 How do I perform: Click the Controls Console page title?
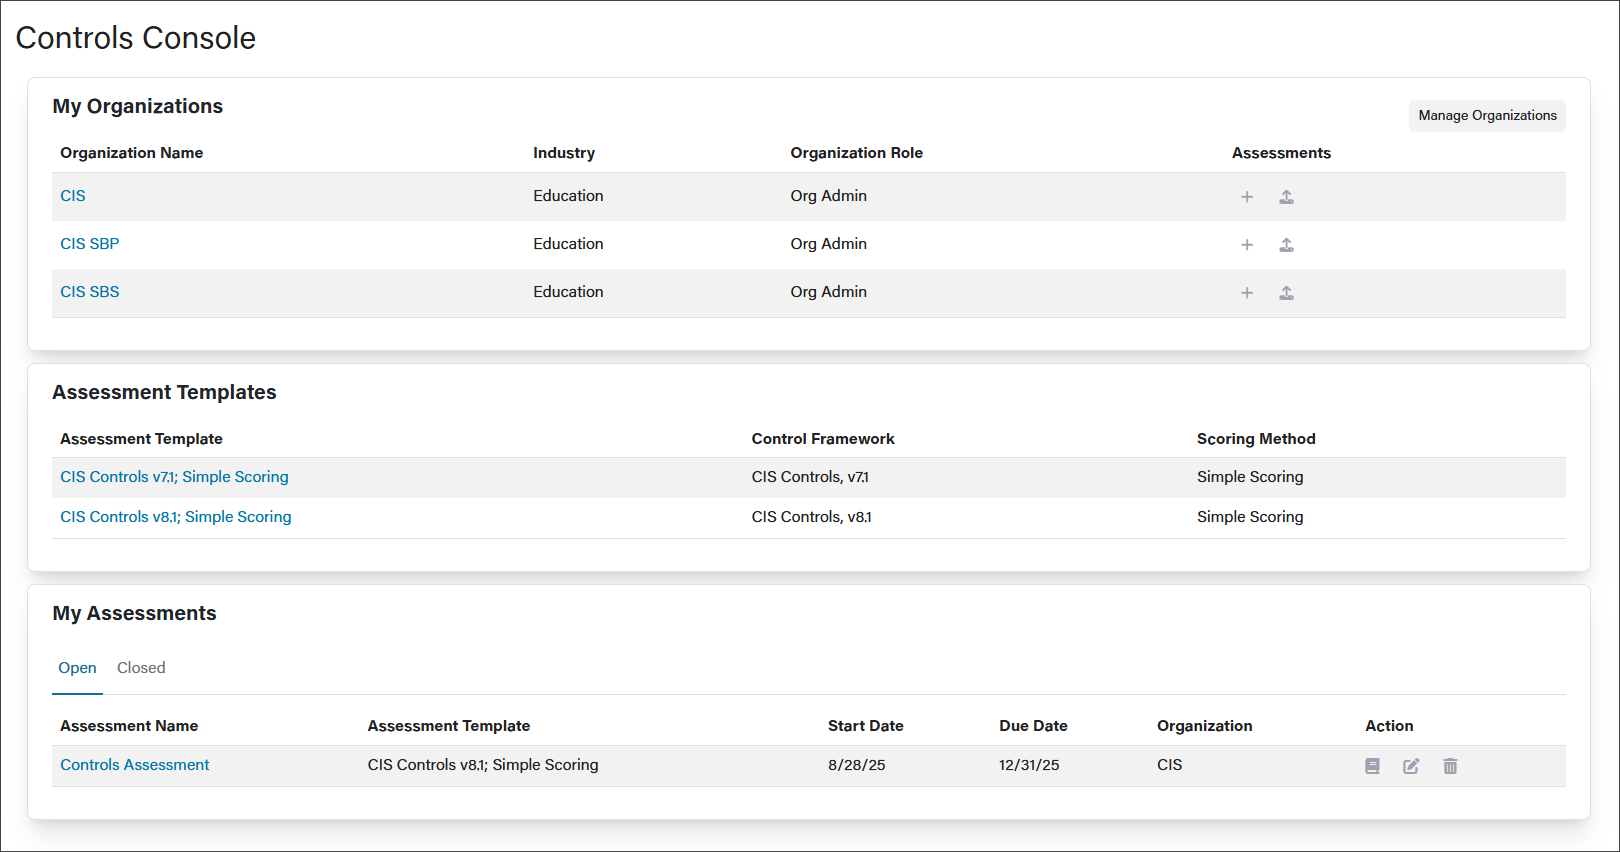tap(136, 38)
